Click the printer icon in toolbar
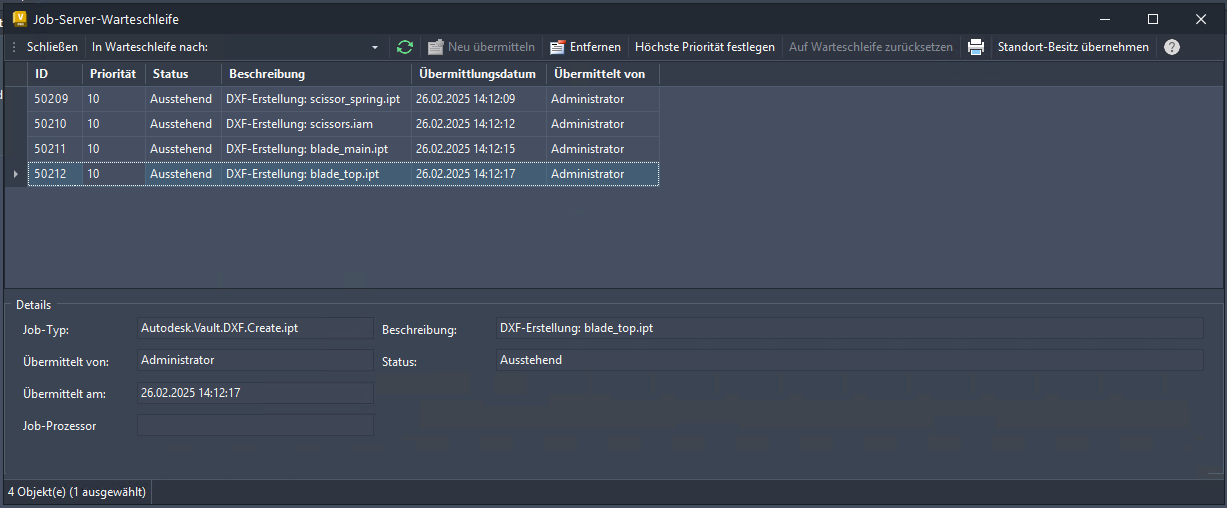Image resolution: width=1227 pixels, height=508 pixels. click(976, 47)
